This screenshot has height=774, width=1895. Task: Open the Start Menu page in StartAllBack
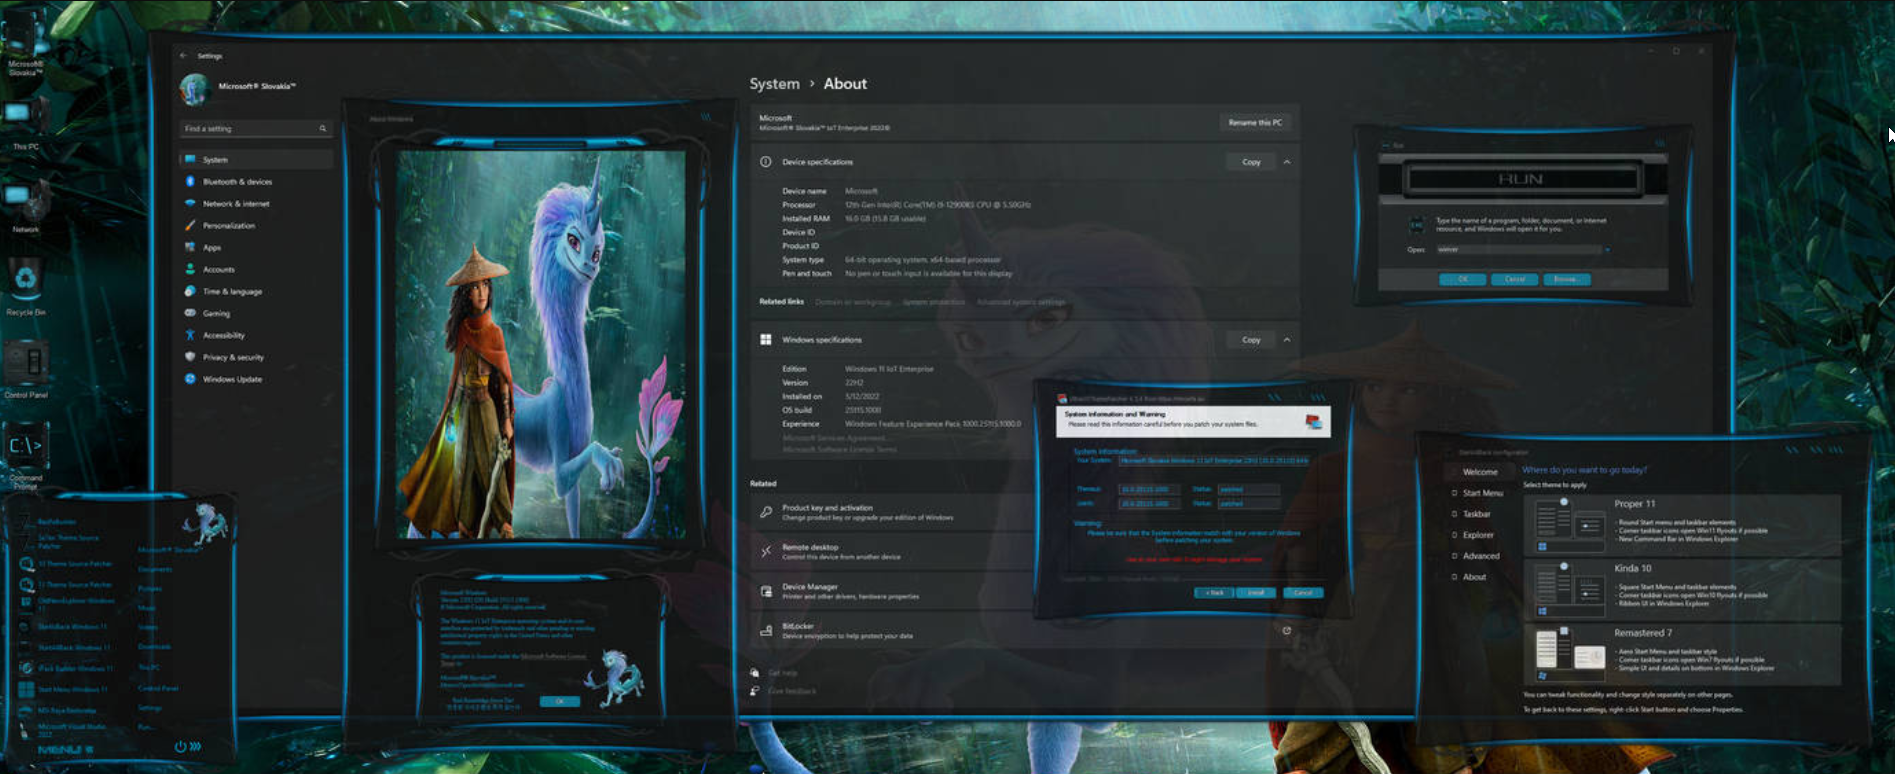1482,493
